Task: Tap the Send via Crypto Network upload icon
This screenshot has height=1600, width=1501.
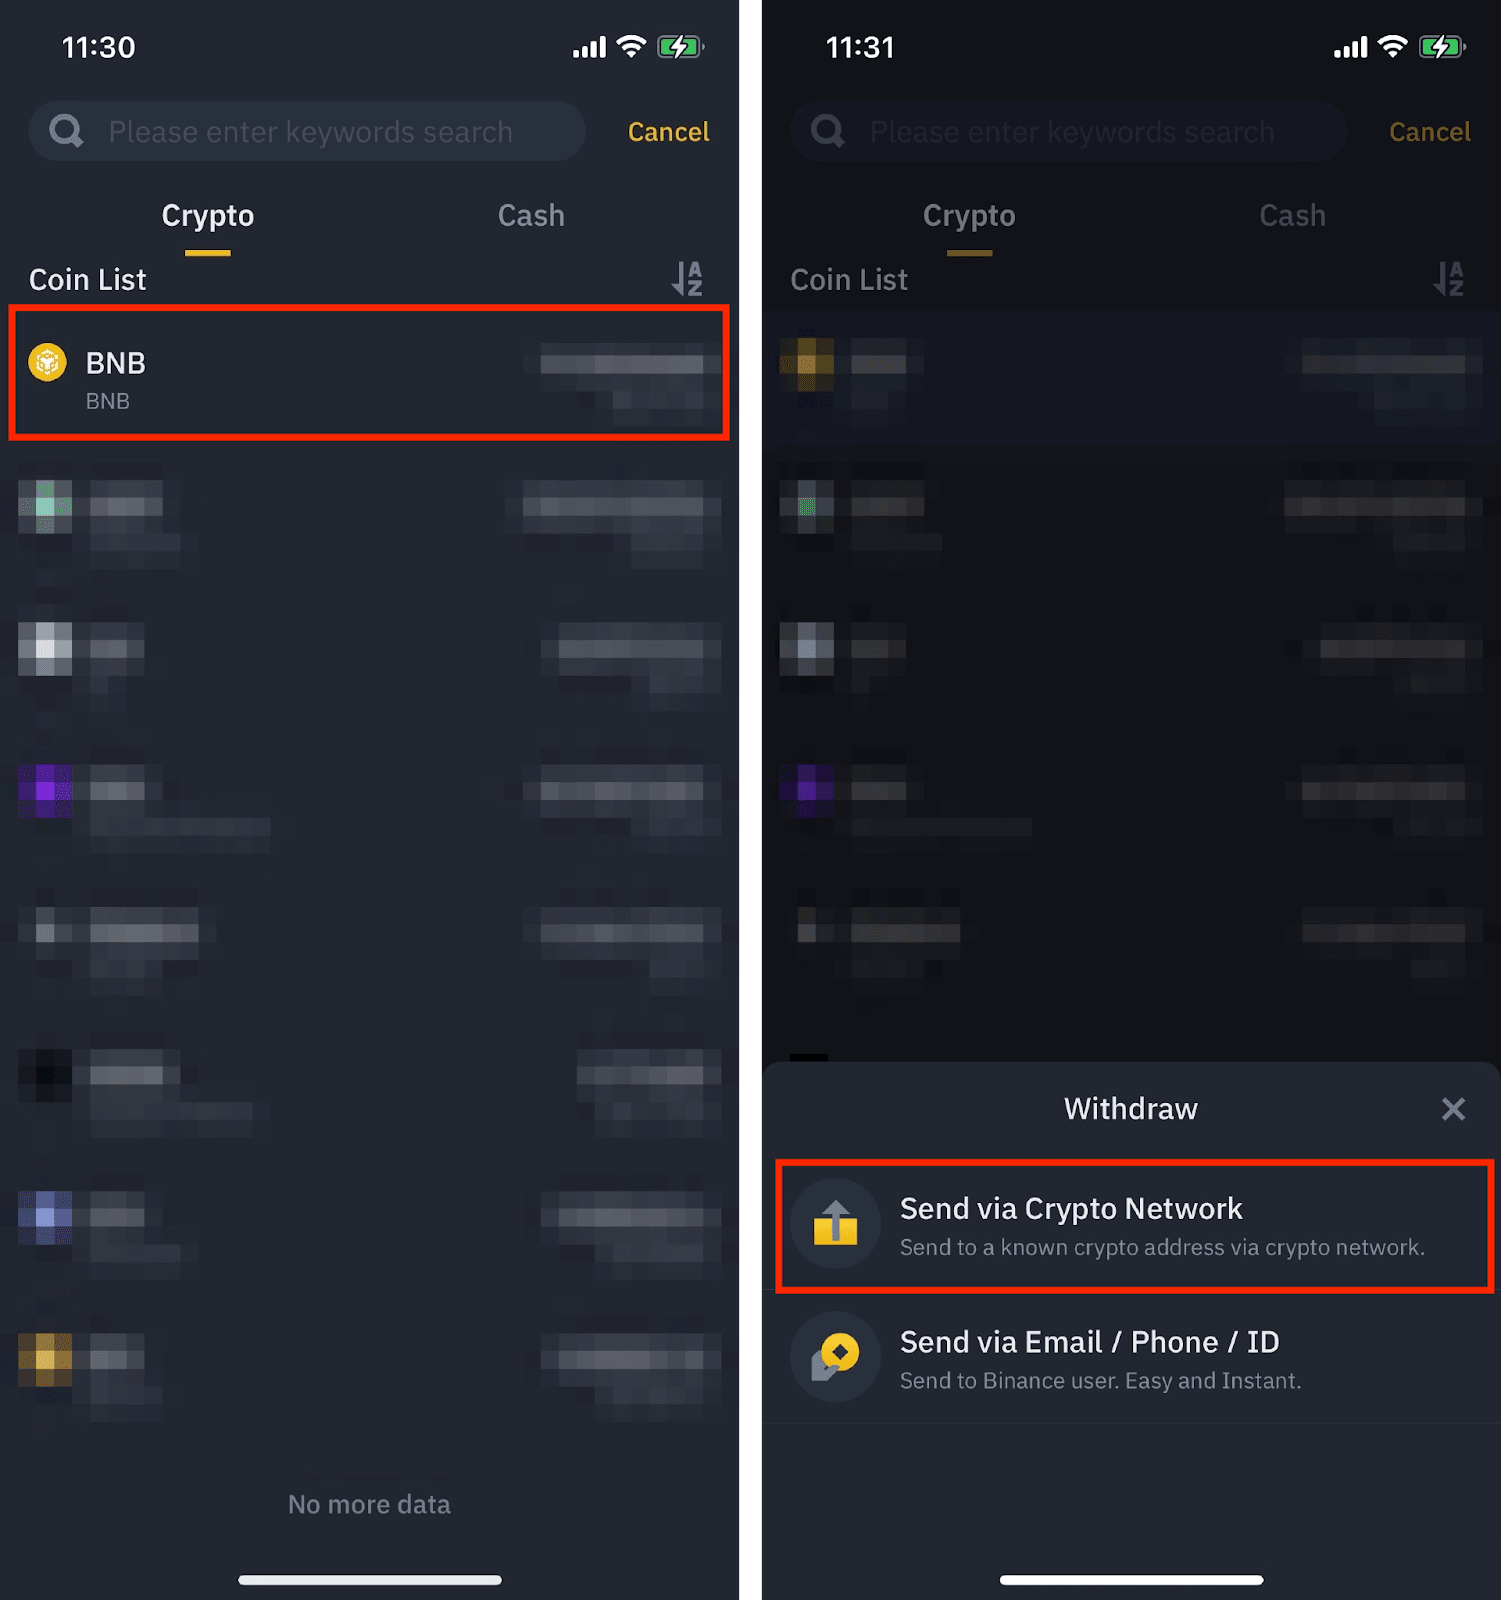Action: (835, 1224)
